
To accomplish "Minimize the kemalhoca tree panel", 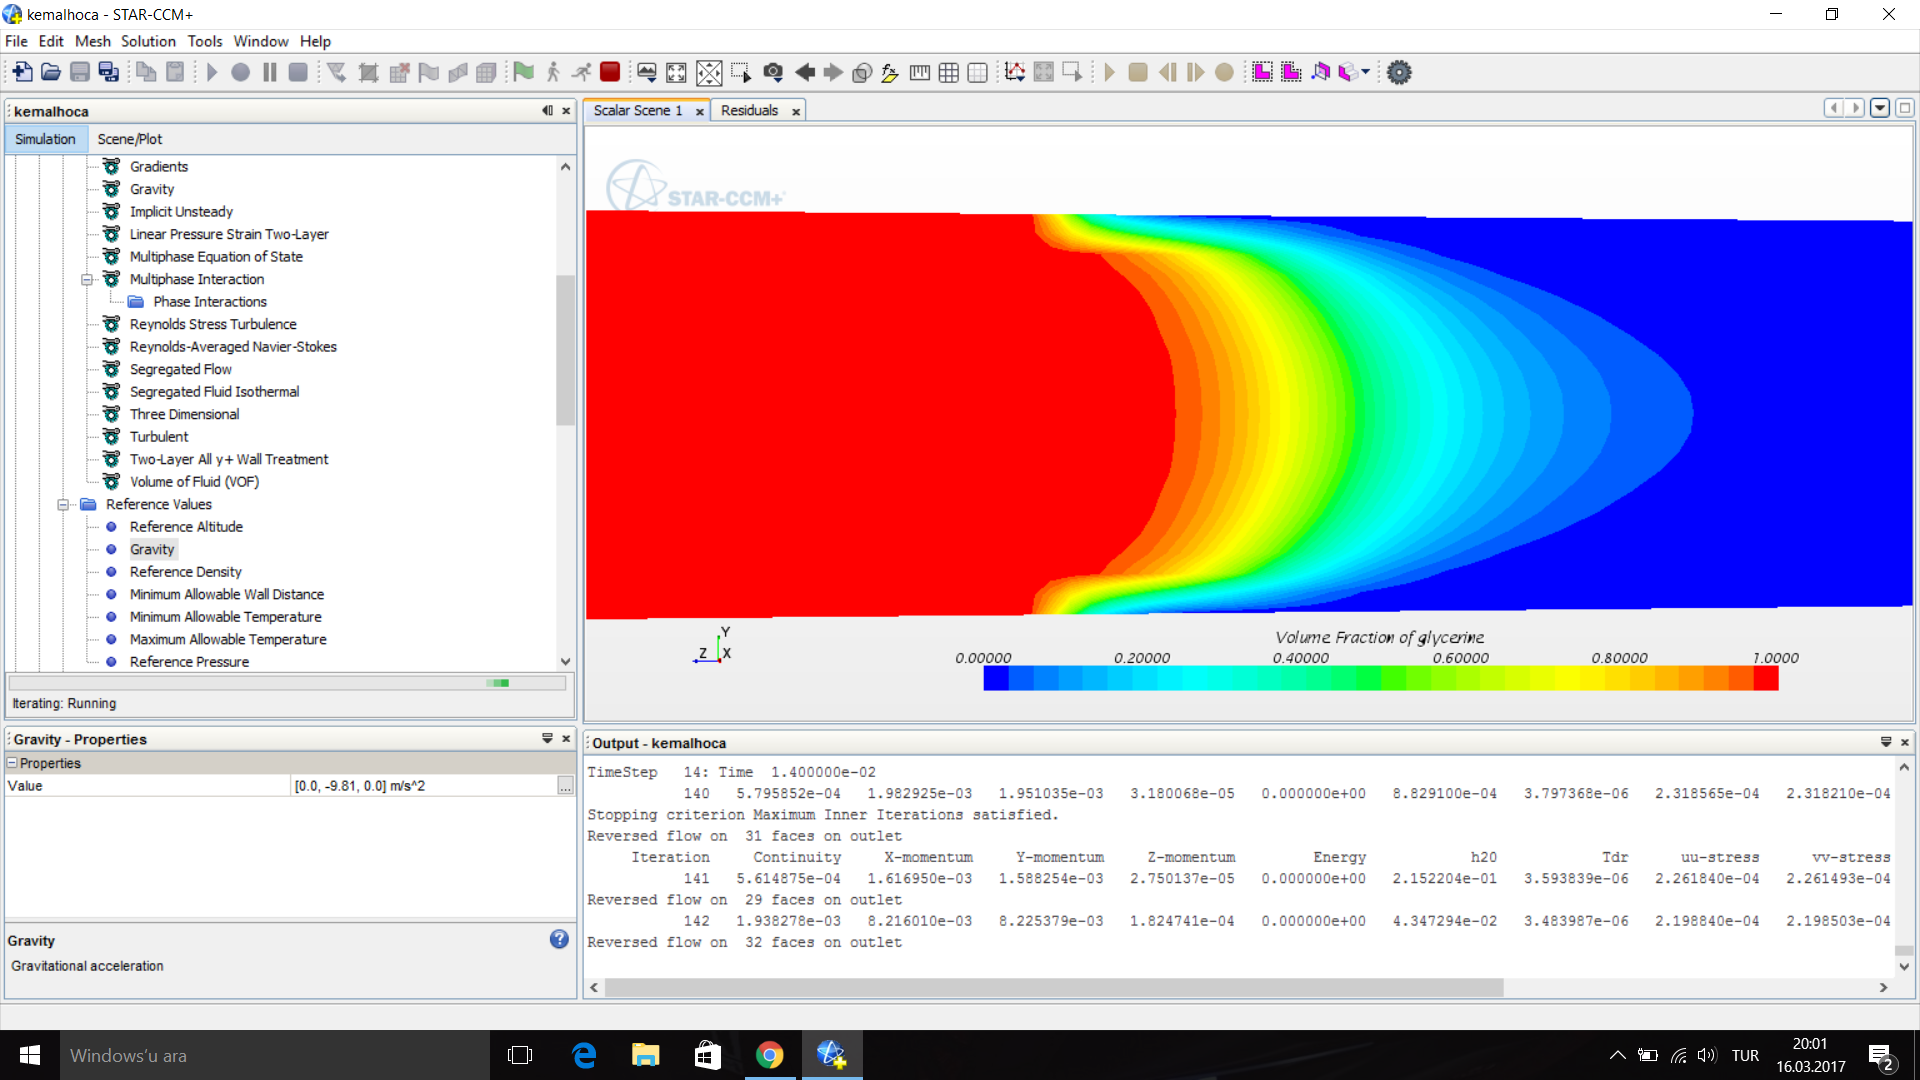I will 547,111.
